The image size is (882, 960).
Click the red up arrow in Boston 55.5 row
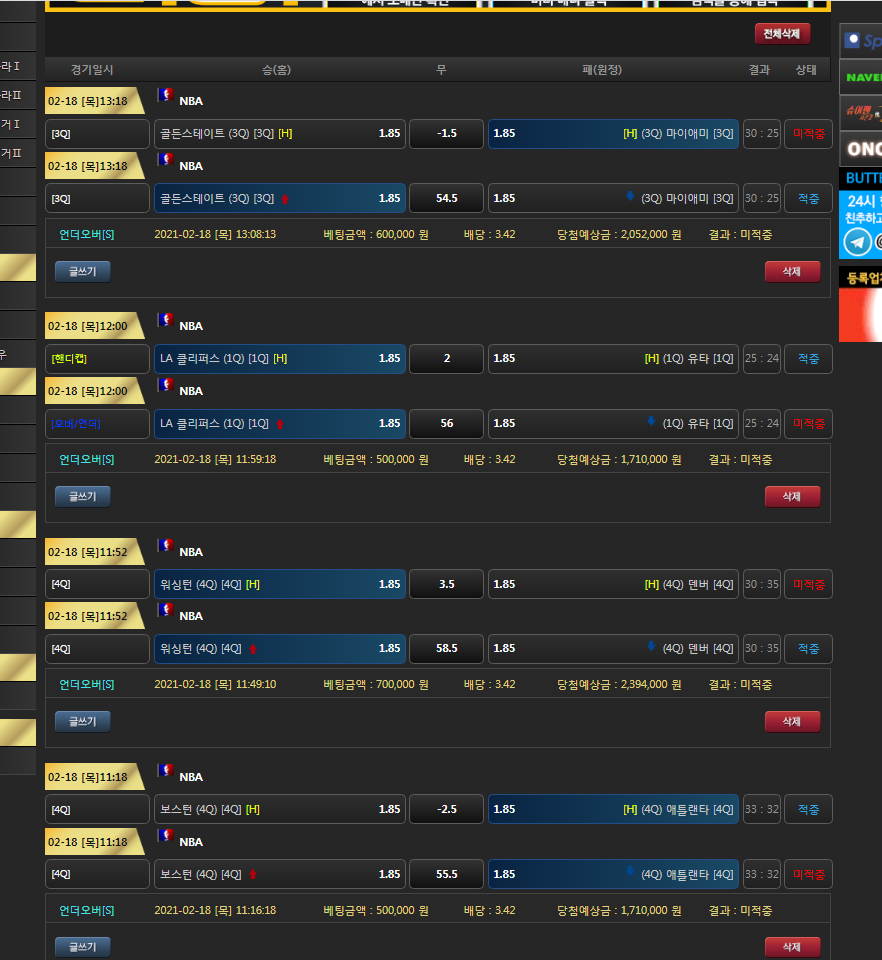(x=252, y=874)
